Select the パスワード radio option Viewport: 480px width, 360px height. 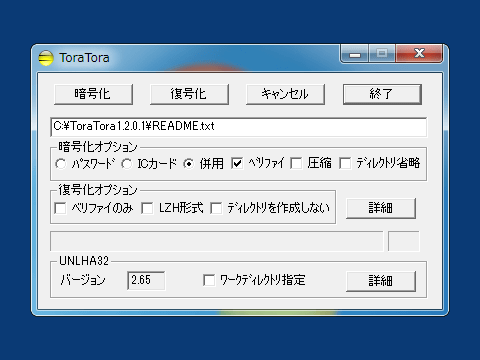(61, 164)
